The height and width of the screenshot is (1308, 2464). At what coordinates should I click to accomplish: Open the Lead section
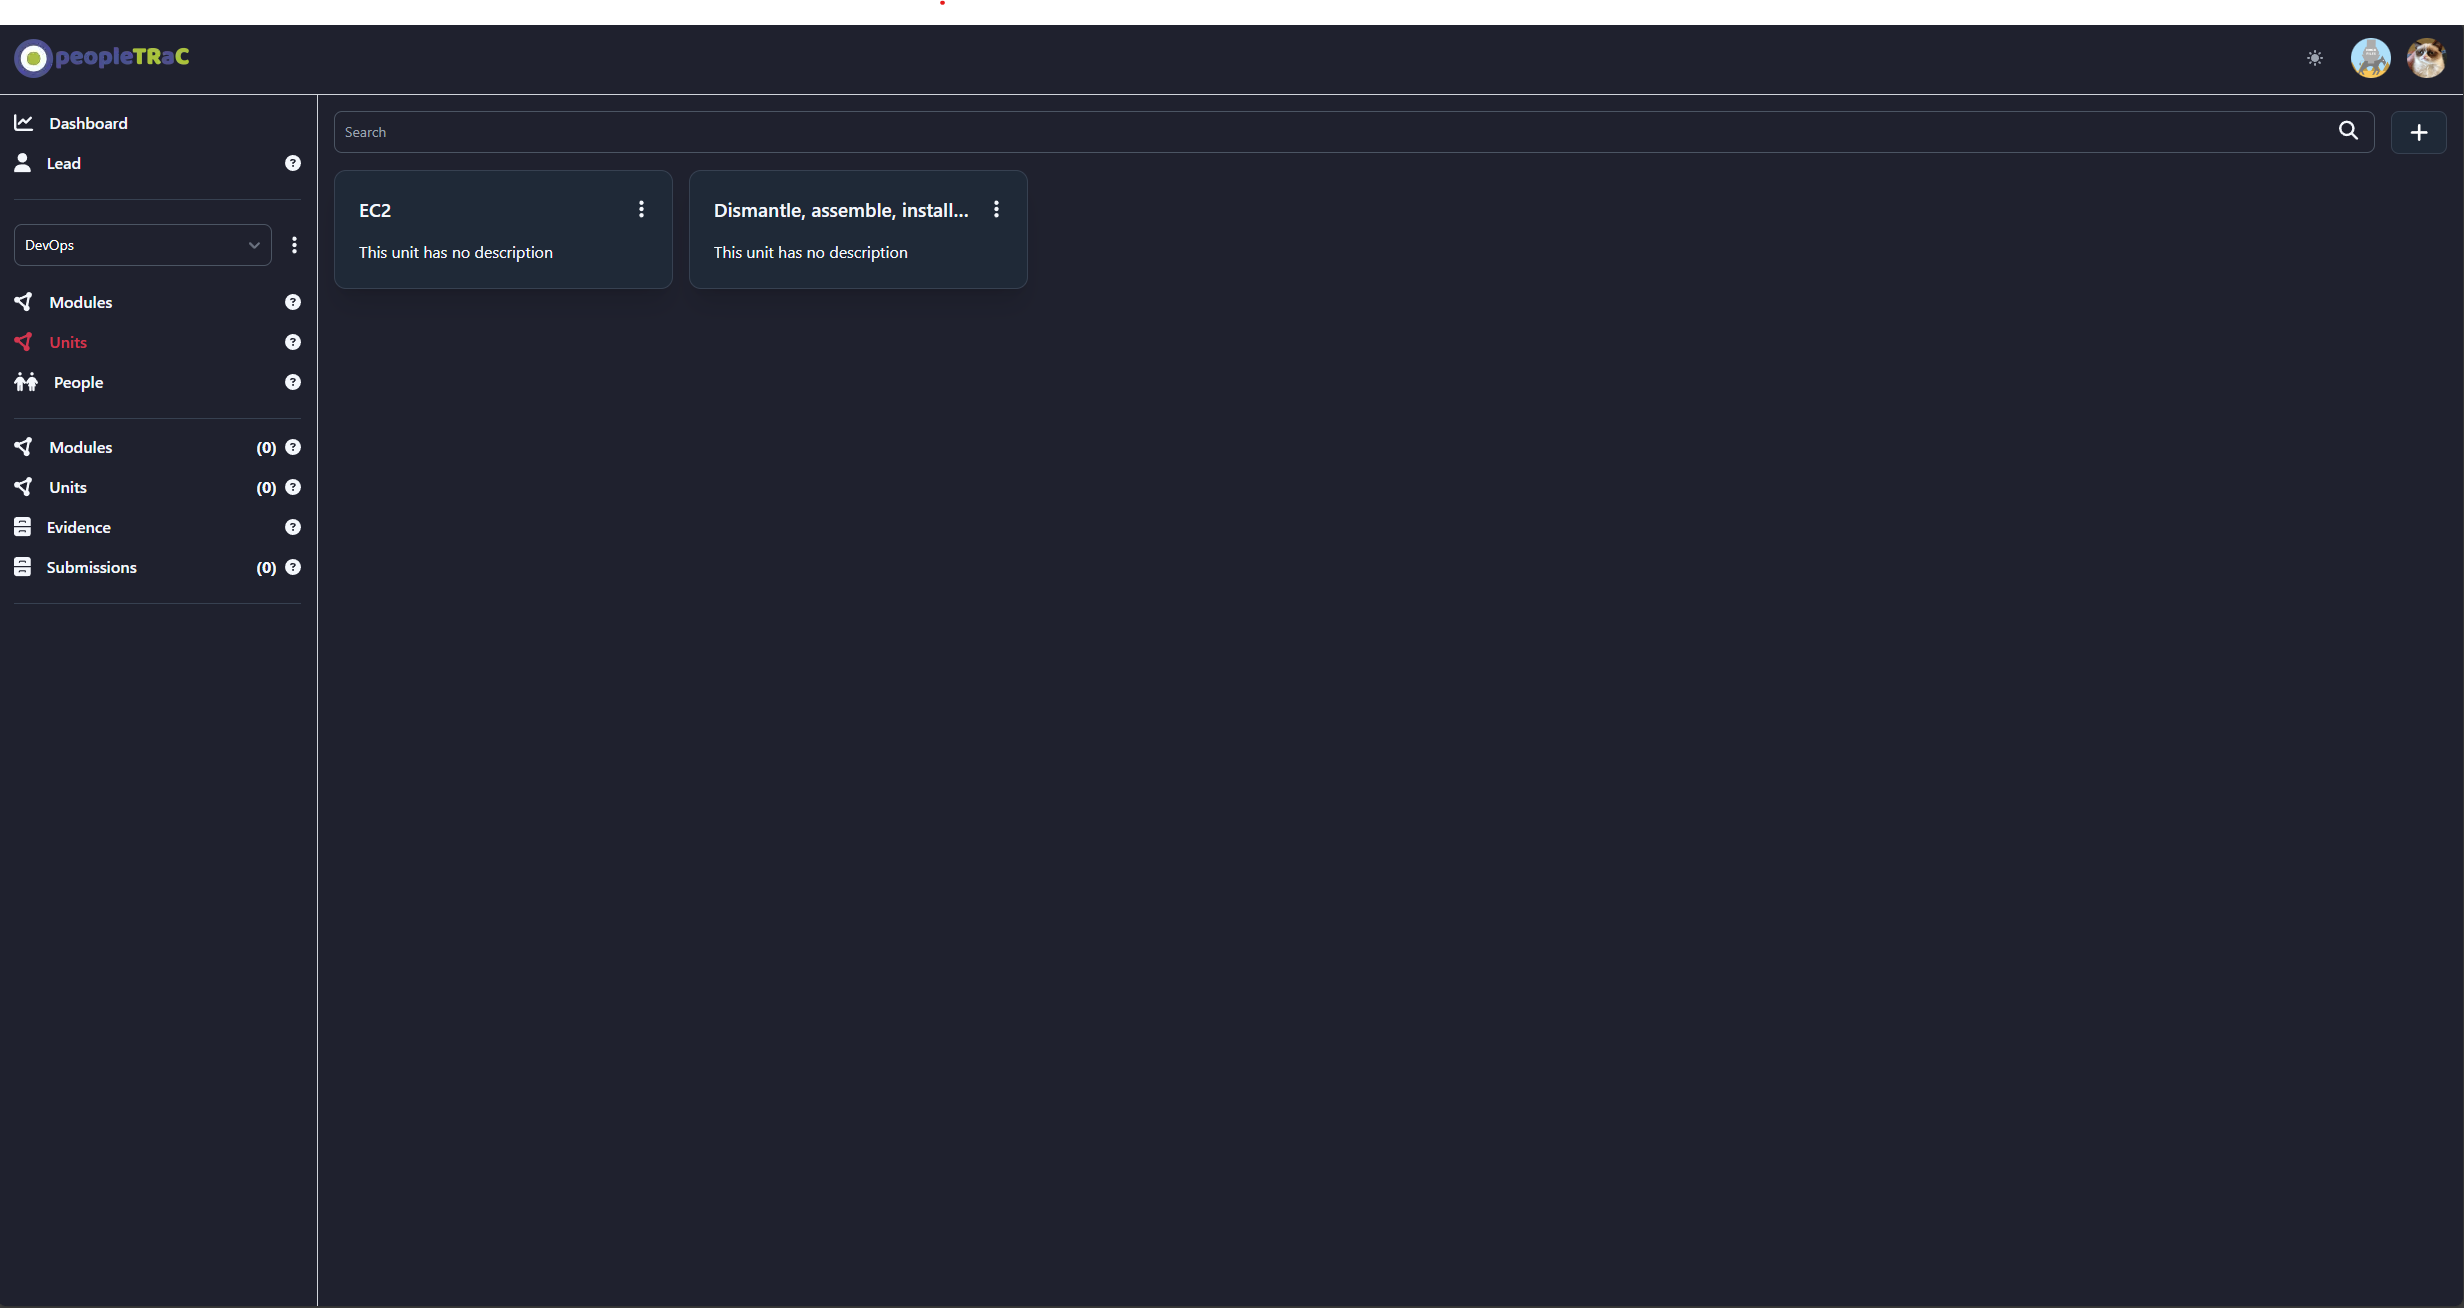(63, 163)
